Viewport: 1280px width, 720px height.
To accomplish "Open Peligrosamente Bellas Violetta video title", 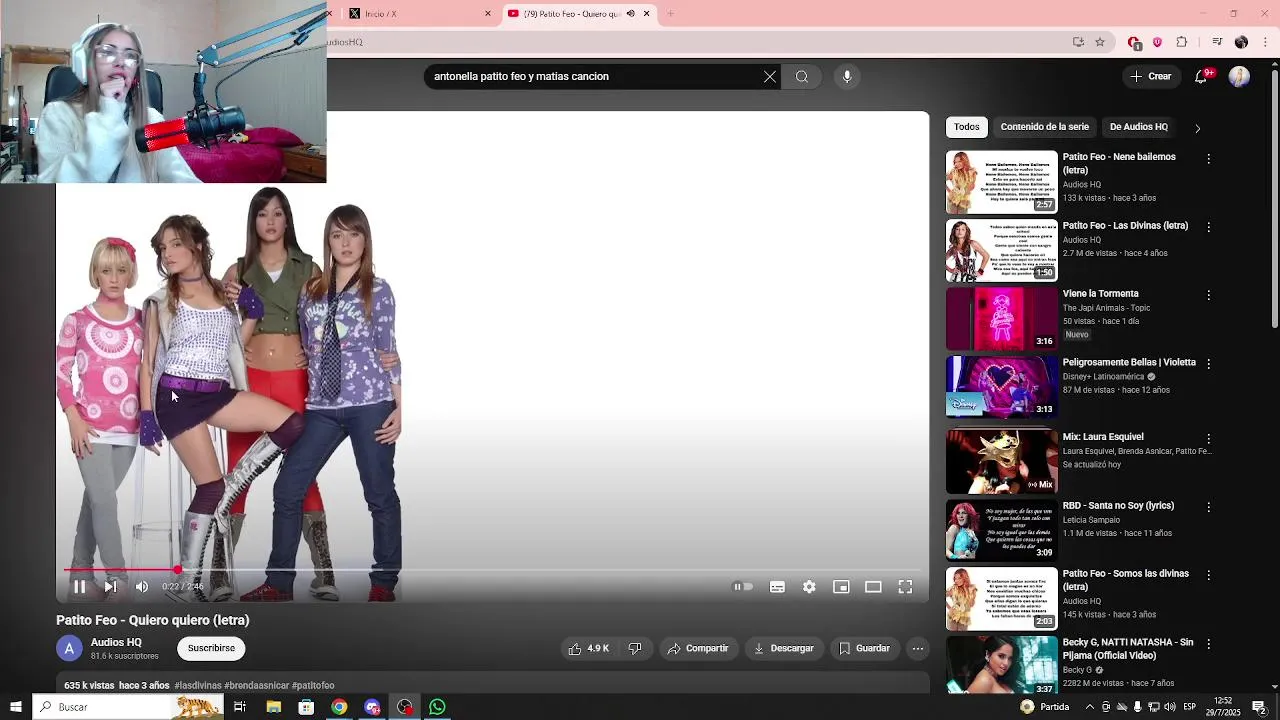I will [x=1129, y=362].
